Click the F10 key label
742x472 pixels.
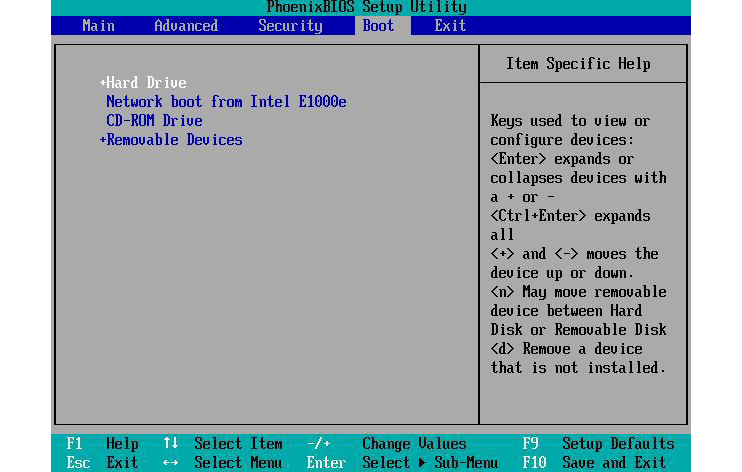[534, 463]
